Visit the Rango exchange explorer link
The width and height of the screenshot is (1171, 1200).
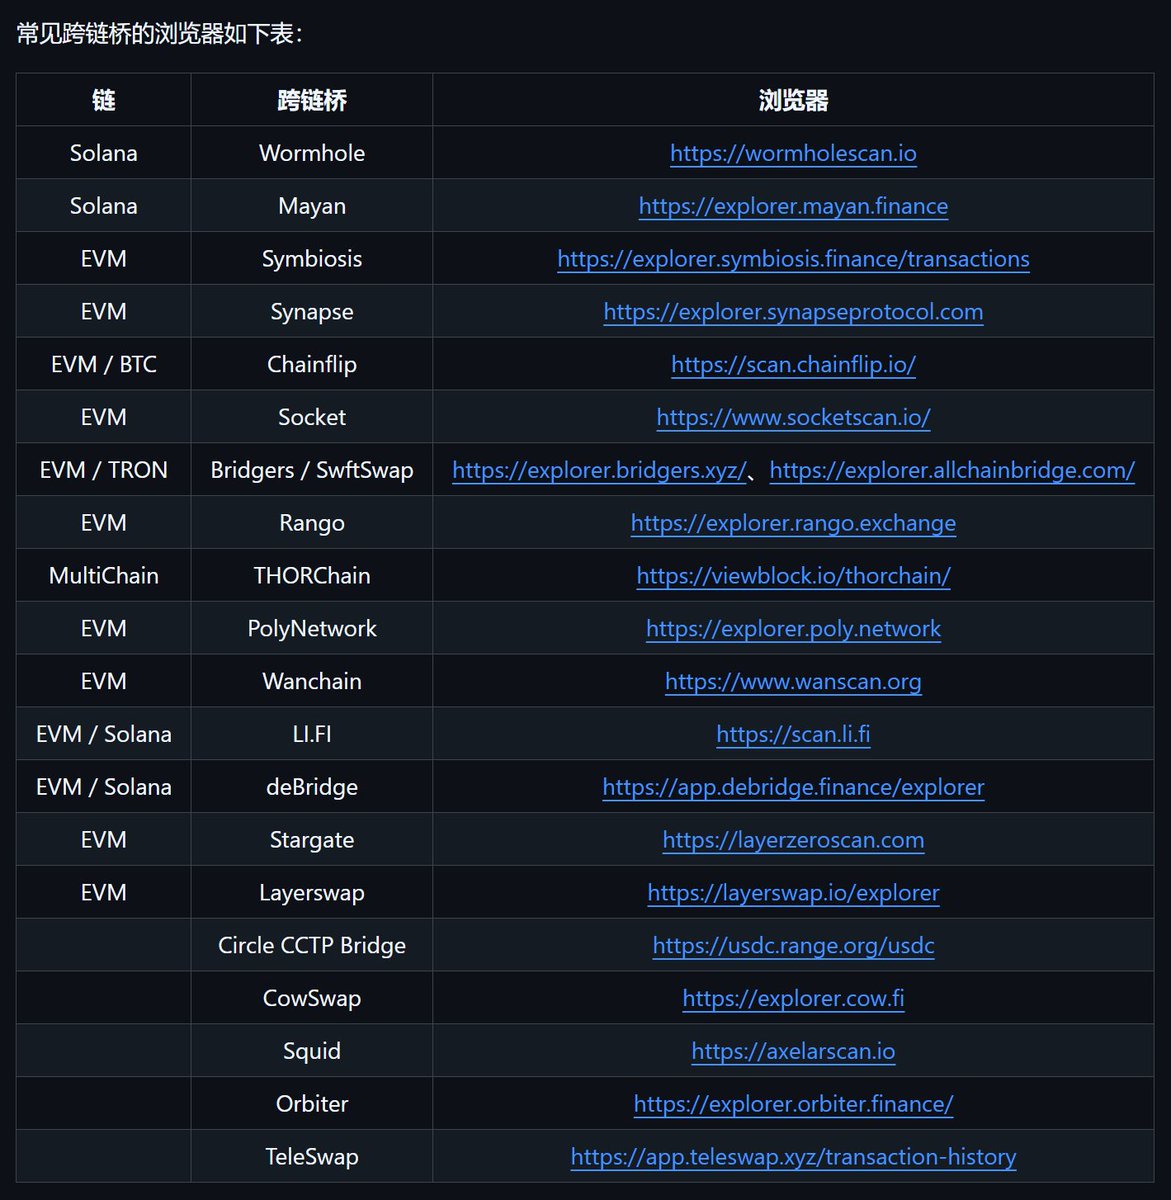(793, 523)
